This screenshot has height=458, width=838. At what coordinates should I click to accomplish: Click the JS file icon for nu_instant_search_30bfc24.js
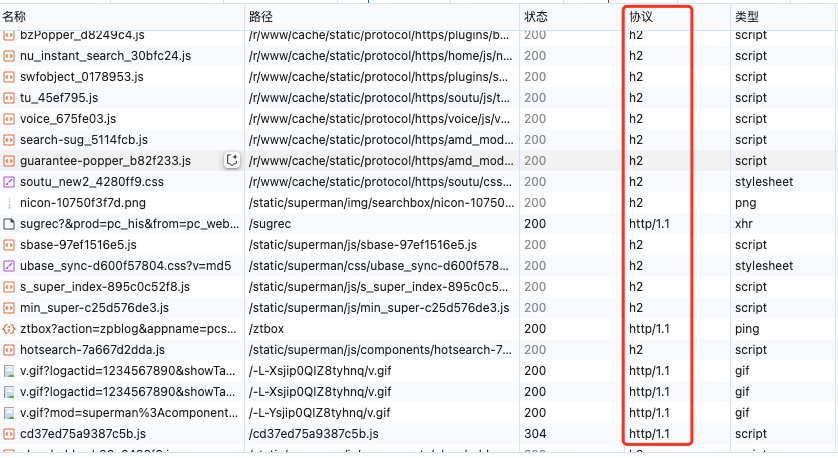coord(9,56)
